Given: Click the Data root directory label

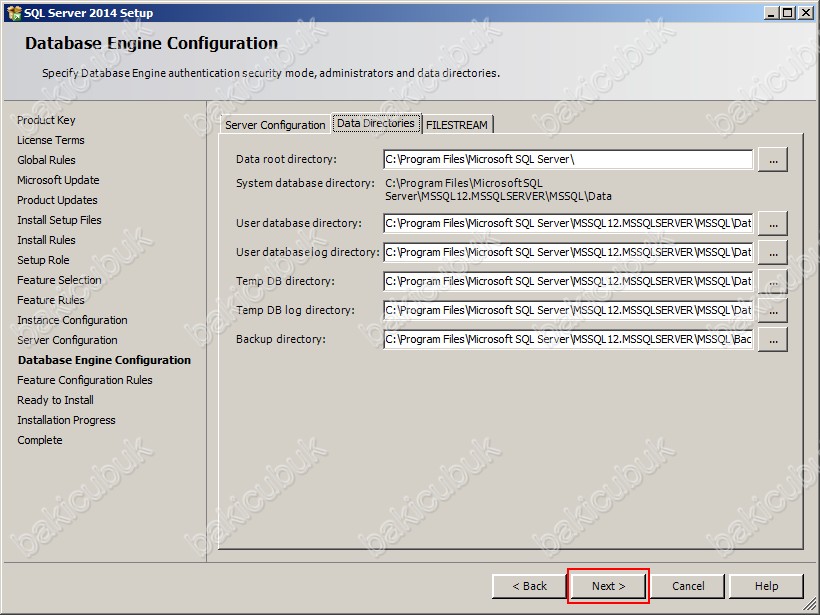Looking at the screenshot, I should pyautogui.click(x=287, y=159).
